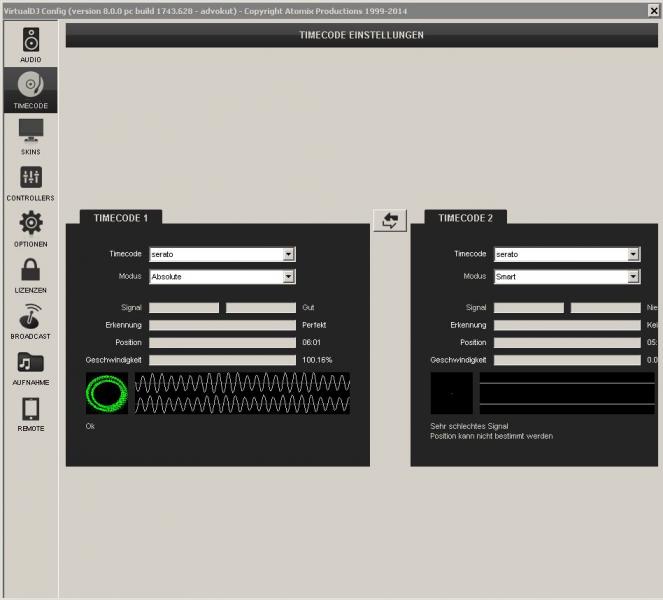
Task: Open the Remote device section
Action: tap(30, 413)
